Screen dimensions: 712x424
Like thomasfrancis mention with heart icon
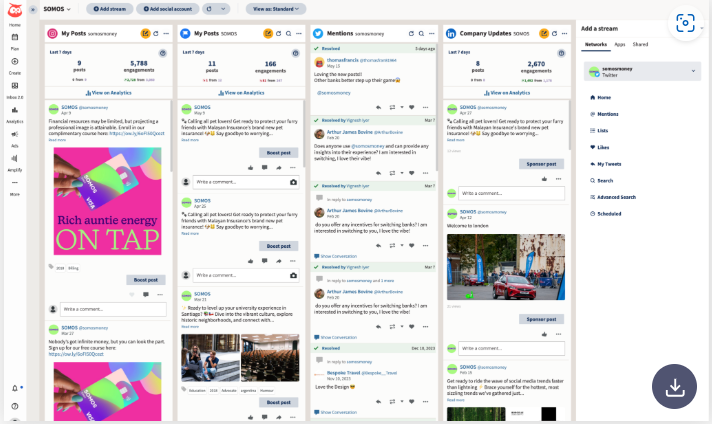pos(411,108)
